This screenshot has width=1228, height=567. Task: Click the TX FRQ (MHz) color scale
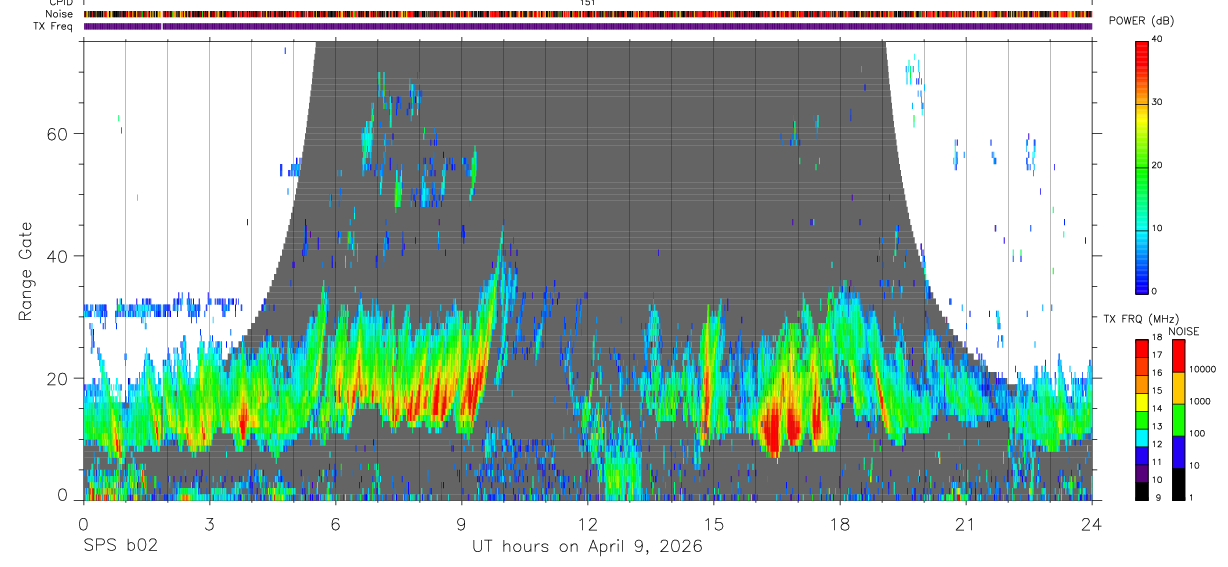pos(1142,419)
